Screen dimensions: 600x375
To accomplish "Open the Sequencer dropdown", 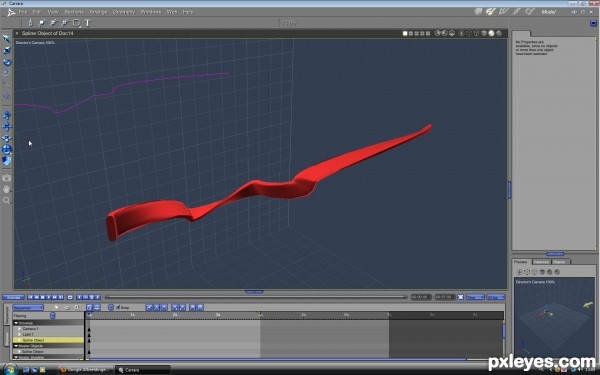I will 28,308.
